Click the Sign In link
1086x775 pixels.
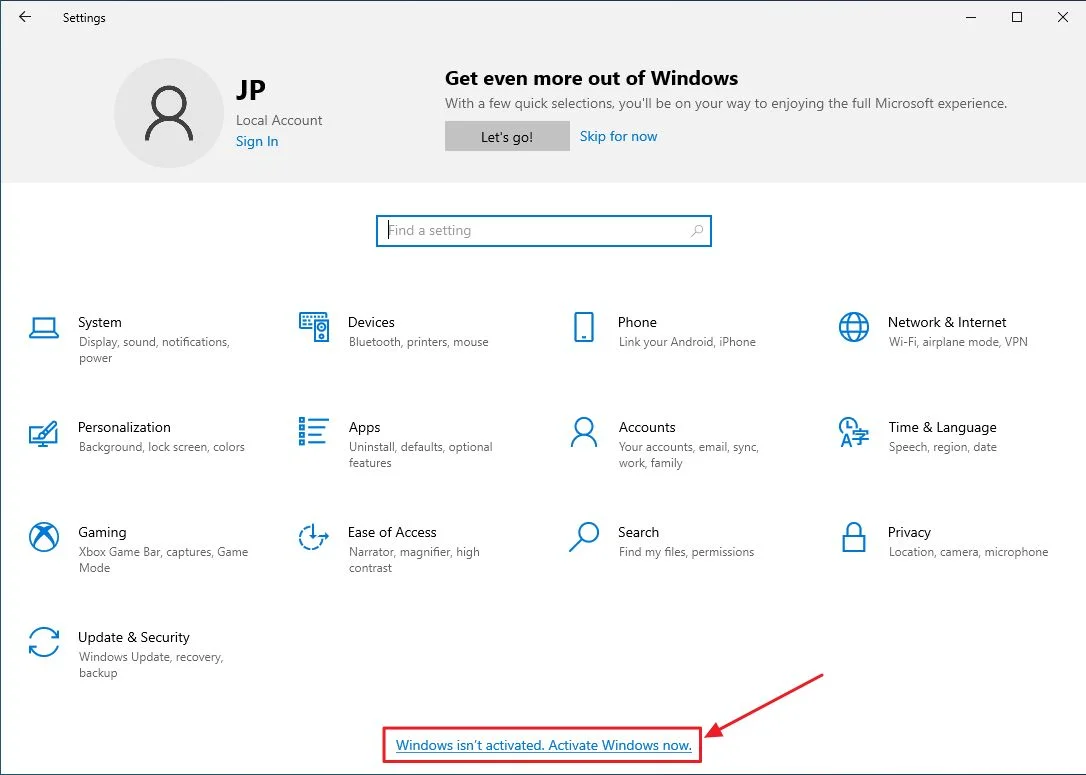click(257, 141)
